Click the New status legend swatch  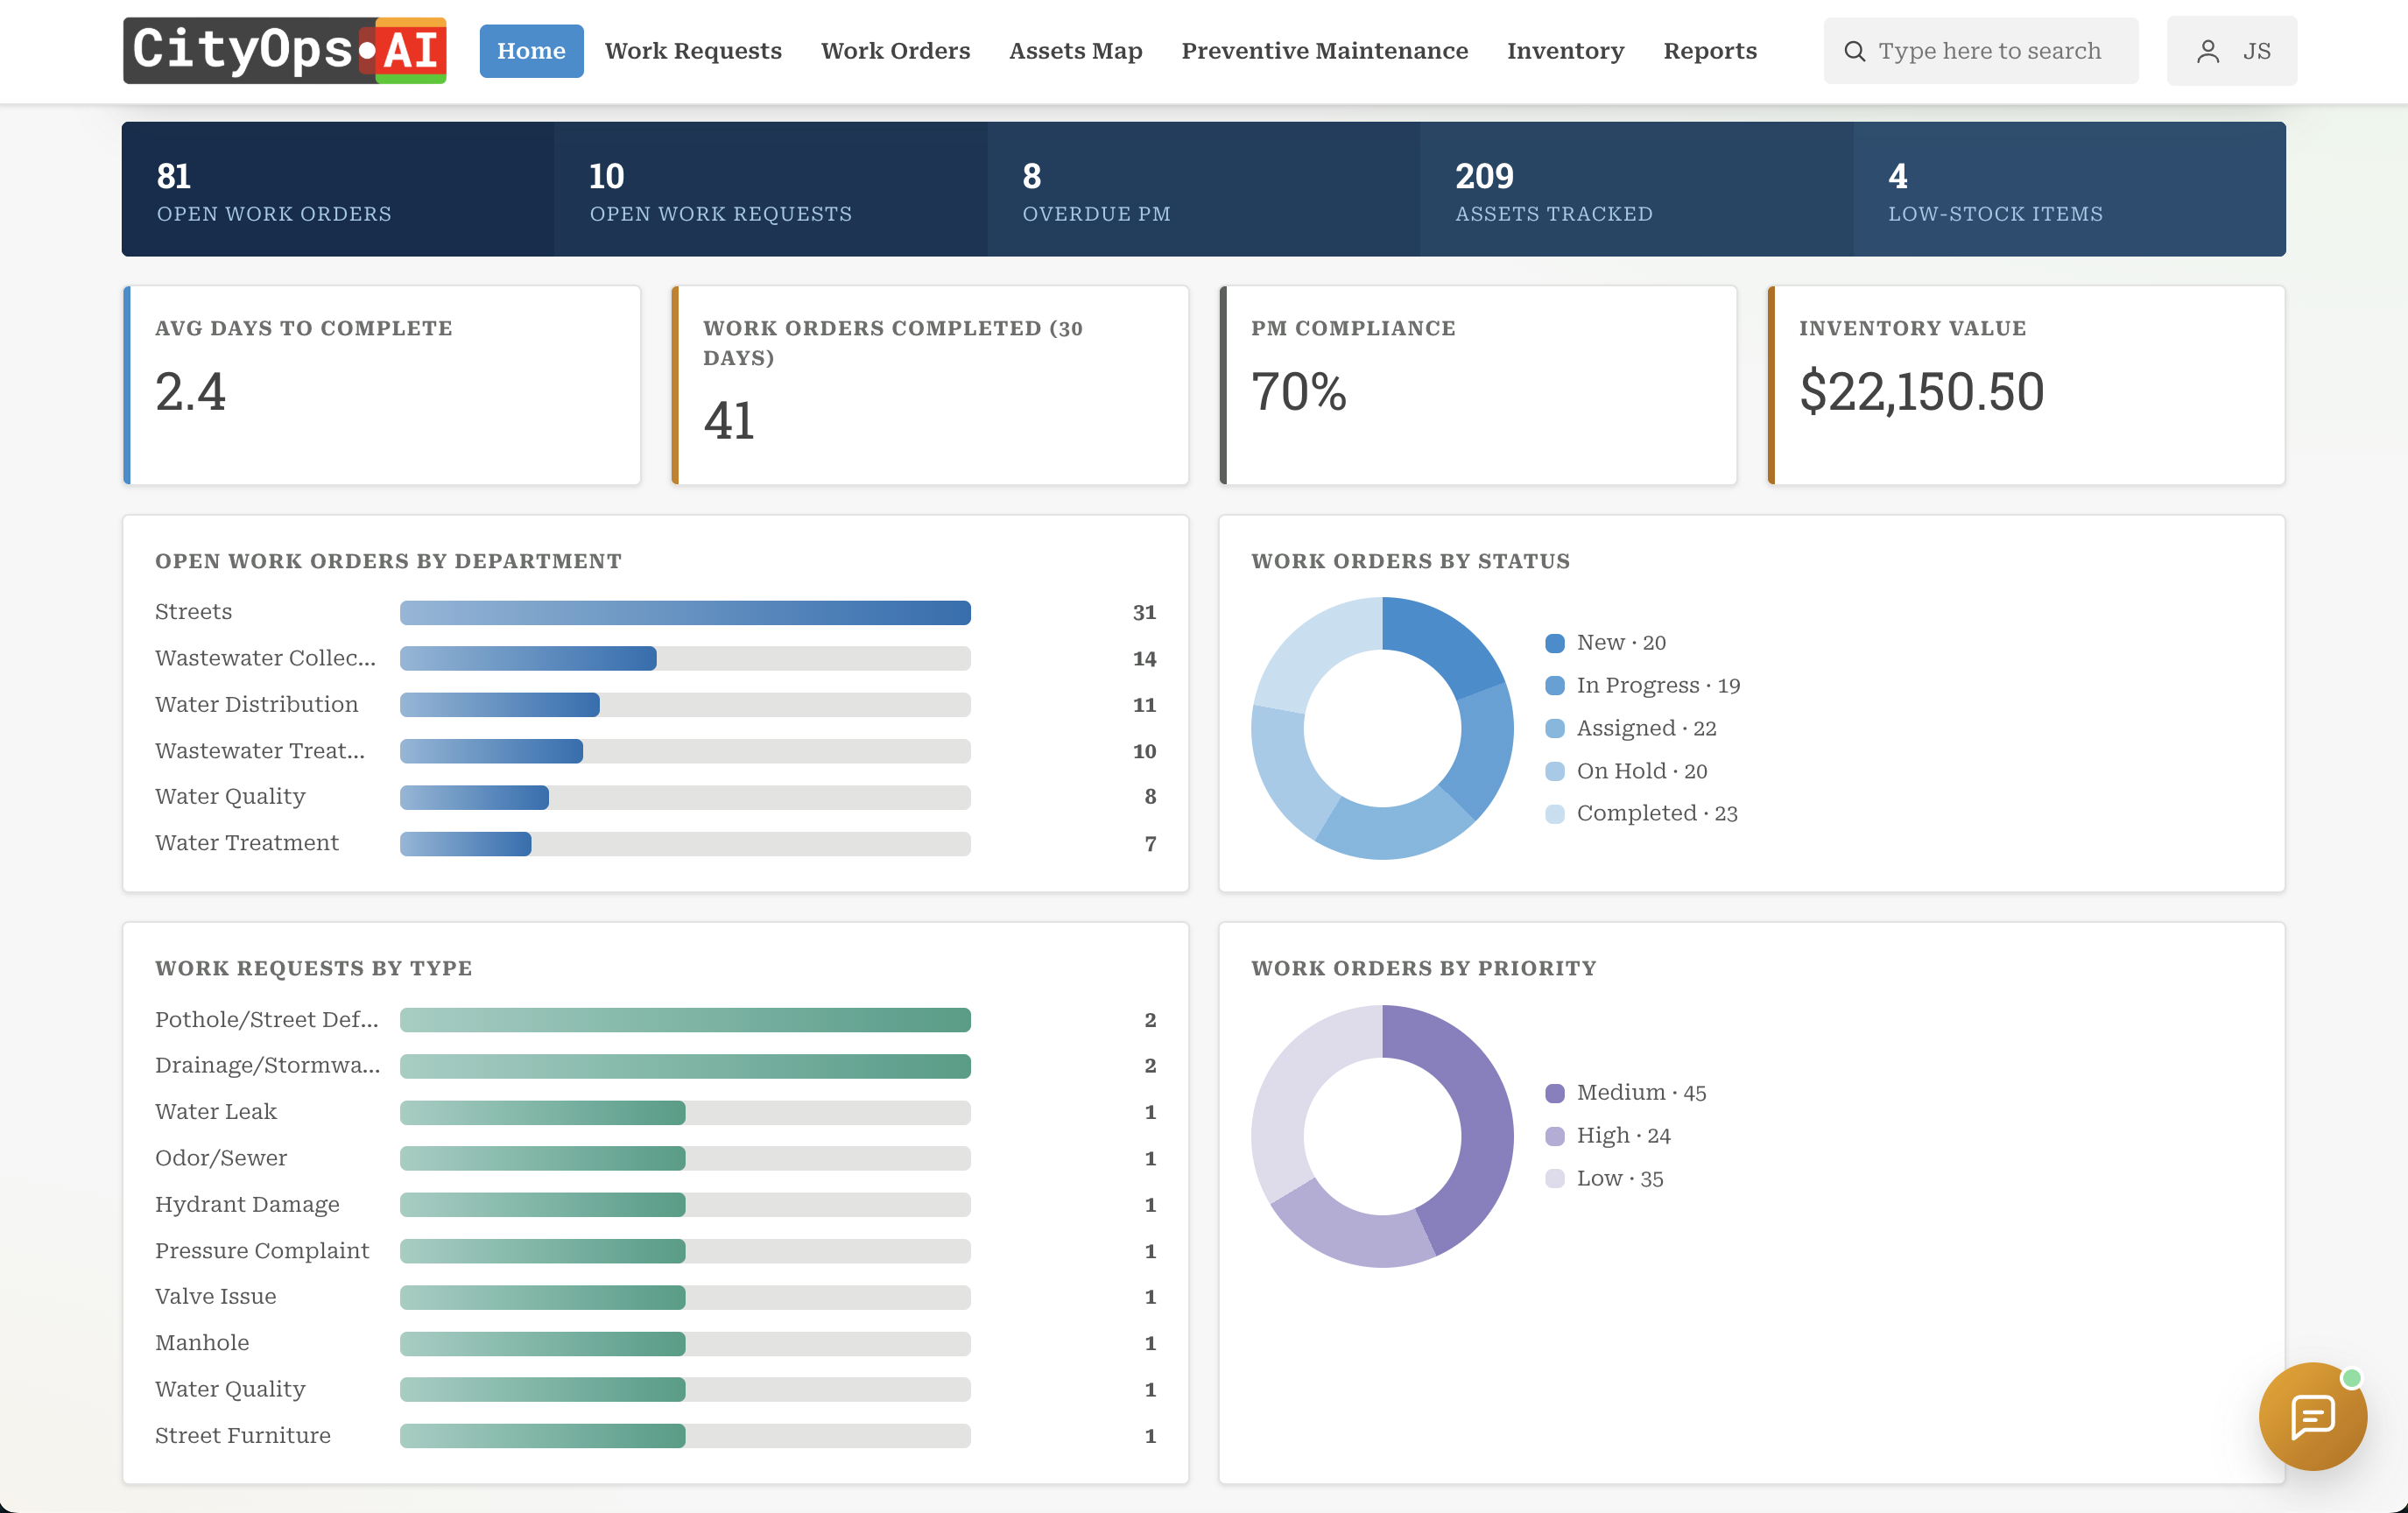(x=1554, y=643)
